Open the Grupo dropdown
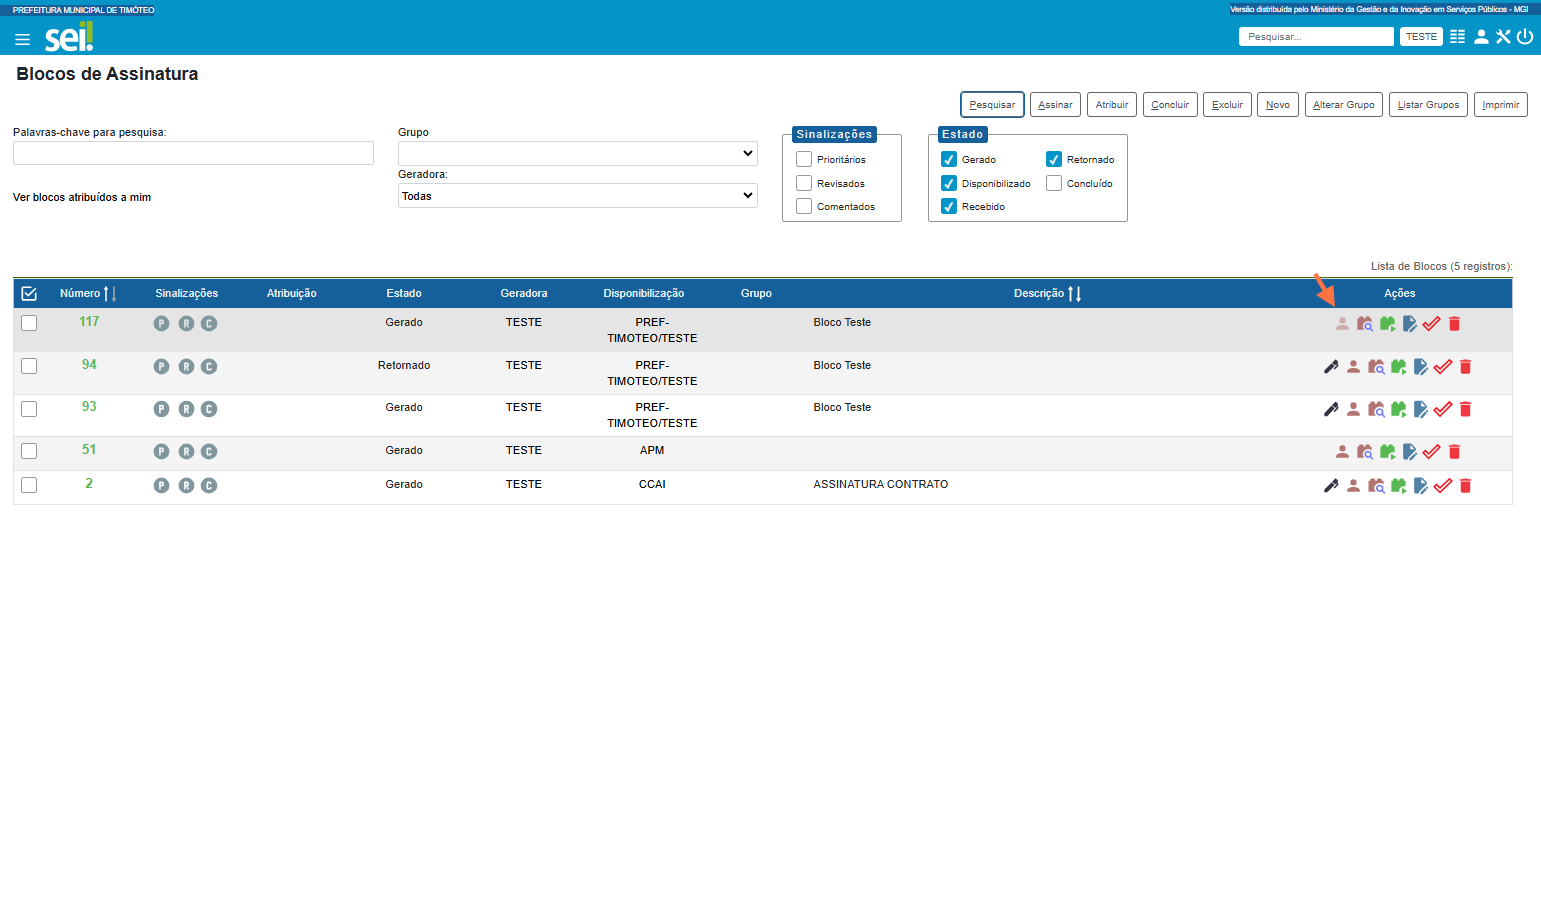This screenshot has width=1541, height=911. [578, 153]
